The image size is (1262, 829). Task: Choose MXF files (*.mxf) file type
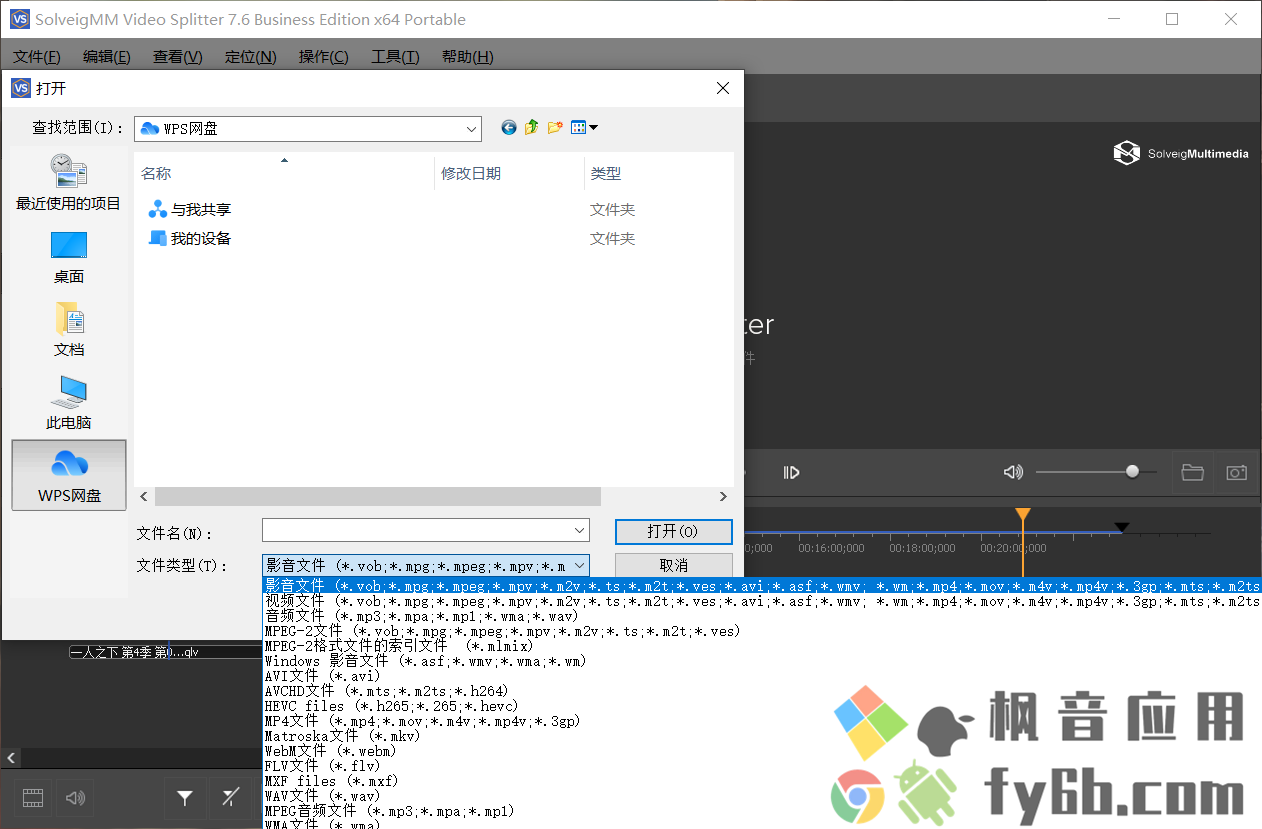pyautogui.click(x=762, y=781)
